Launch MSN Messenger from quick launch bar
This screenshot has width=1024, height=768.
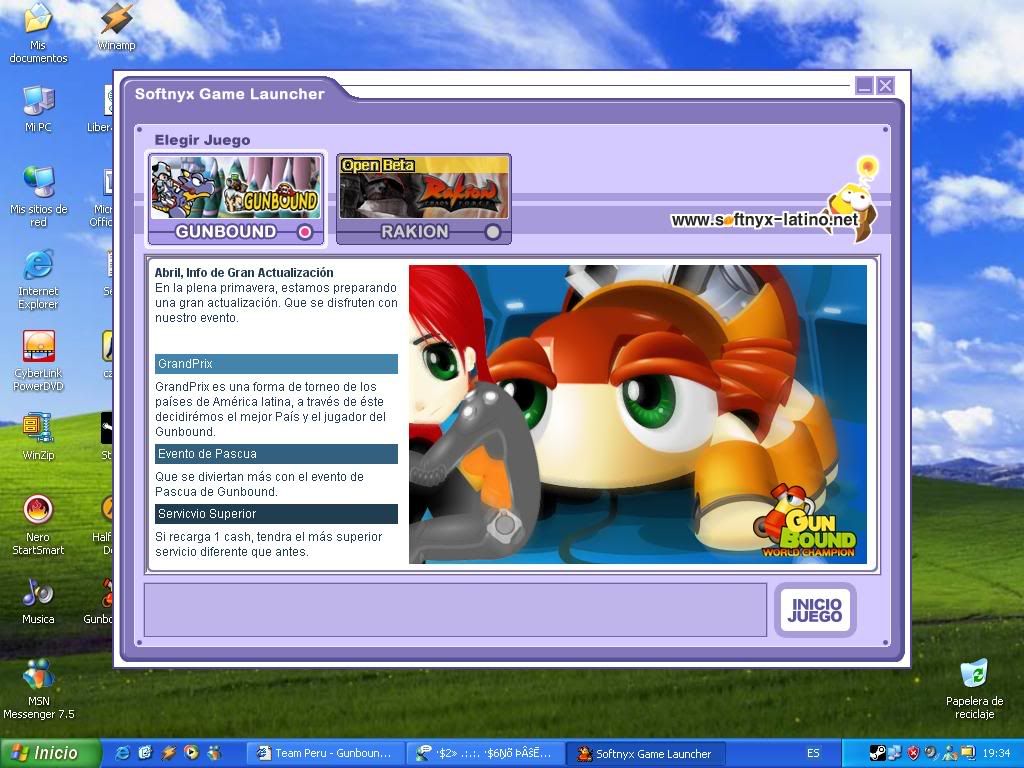coord(214,754)
